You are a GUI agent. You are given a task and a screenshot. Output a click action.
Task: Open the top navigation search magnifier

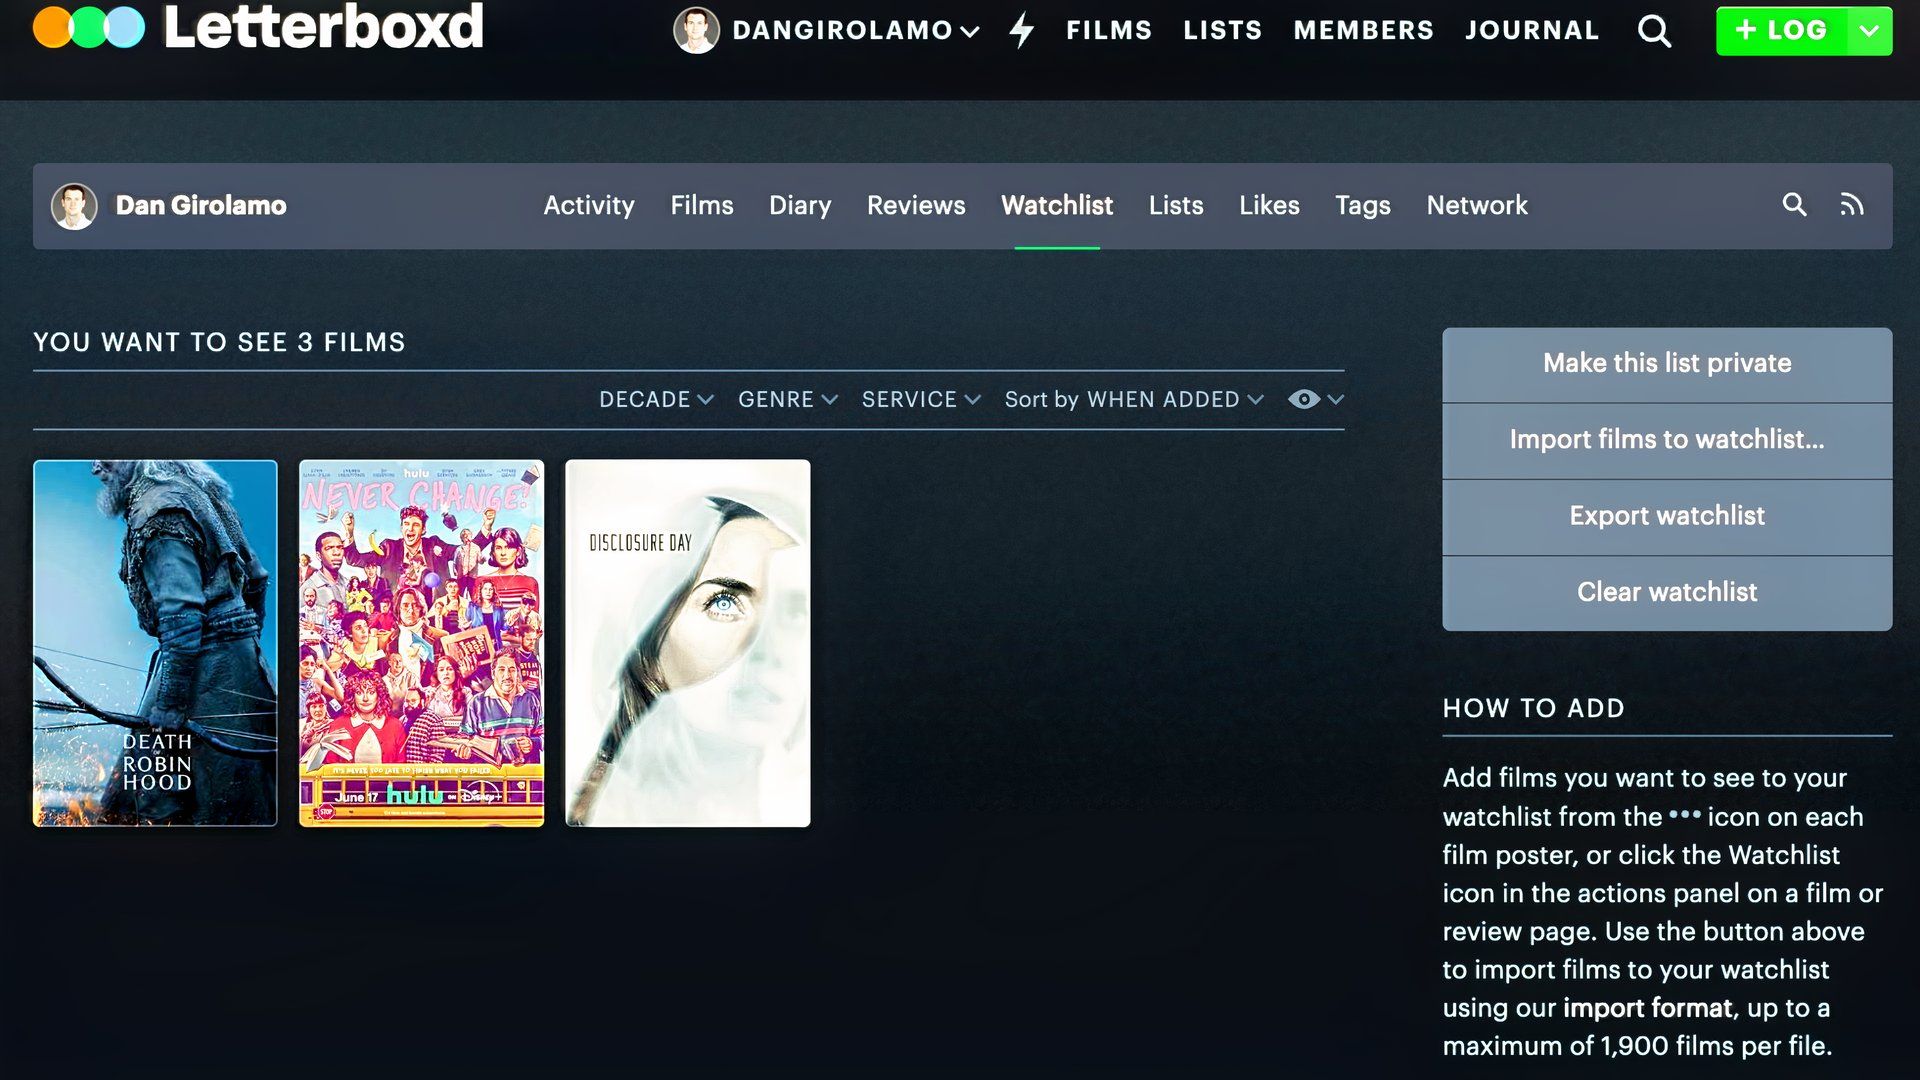[x=1654, y=31]
